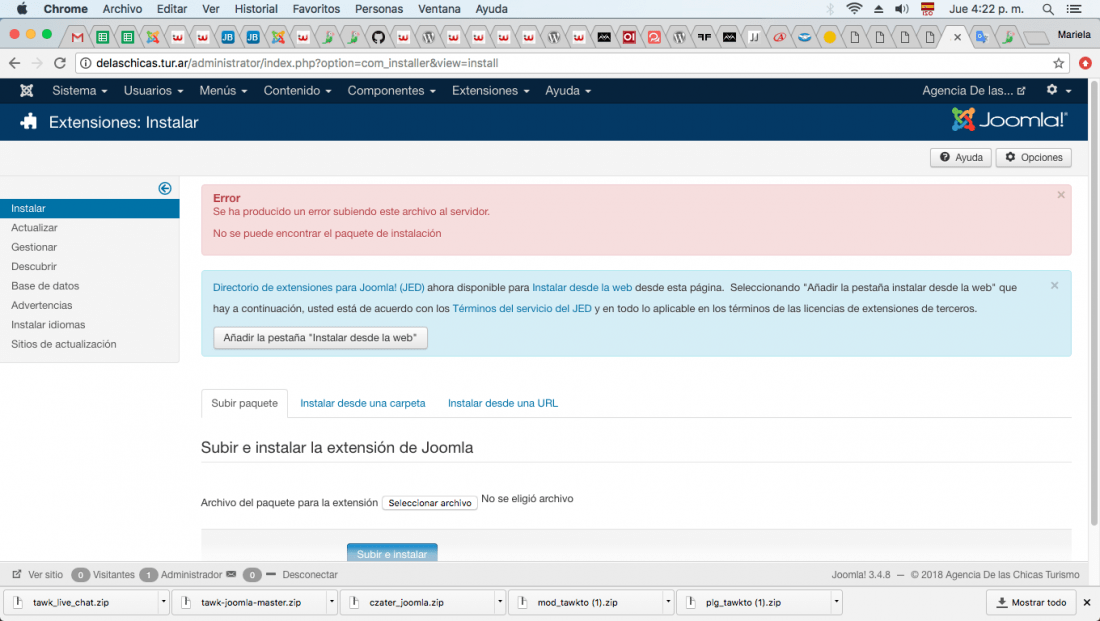Viewport: 1100px width, 621px height.
Task: Click the Subir e instalar button
Action: pyautogui.click(x=392, y=553)
